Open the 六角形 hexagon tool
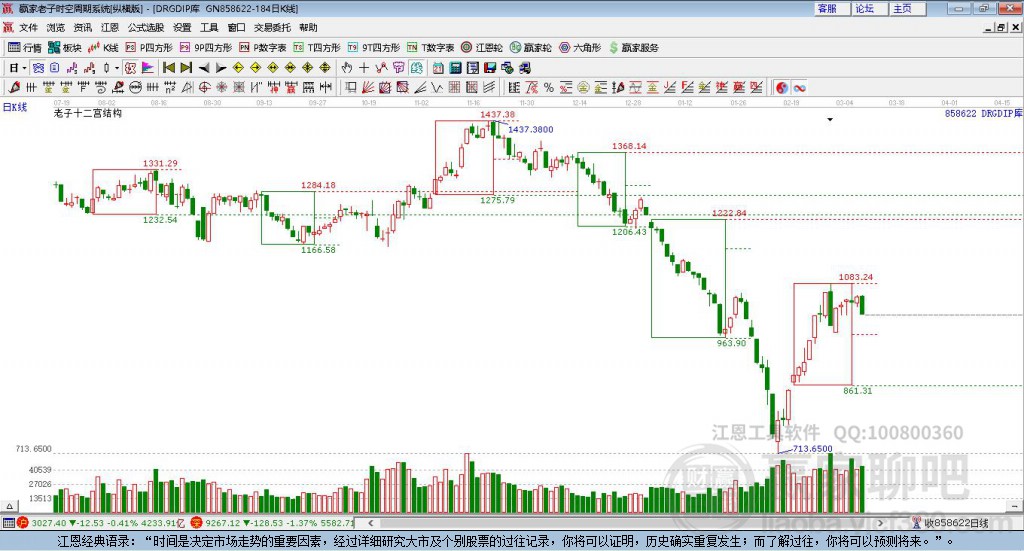 click(x=580, y=48)
